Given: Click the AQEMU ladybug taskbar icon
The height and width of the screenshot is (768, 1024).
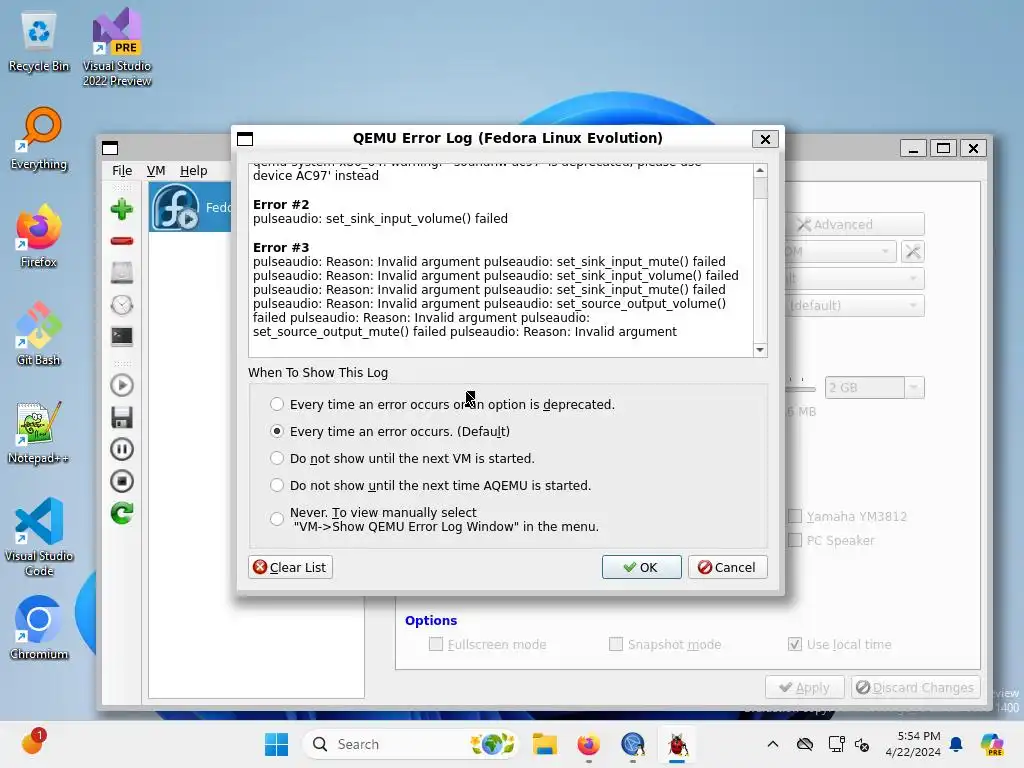Looking at the screenshot, I should tap(677, 744).
